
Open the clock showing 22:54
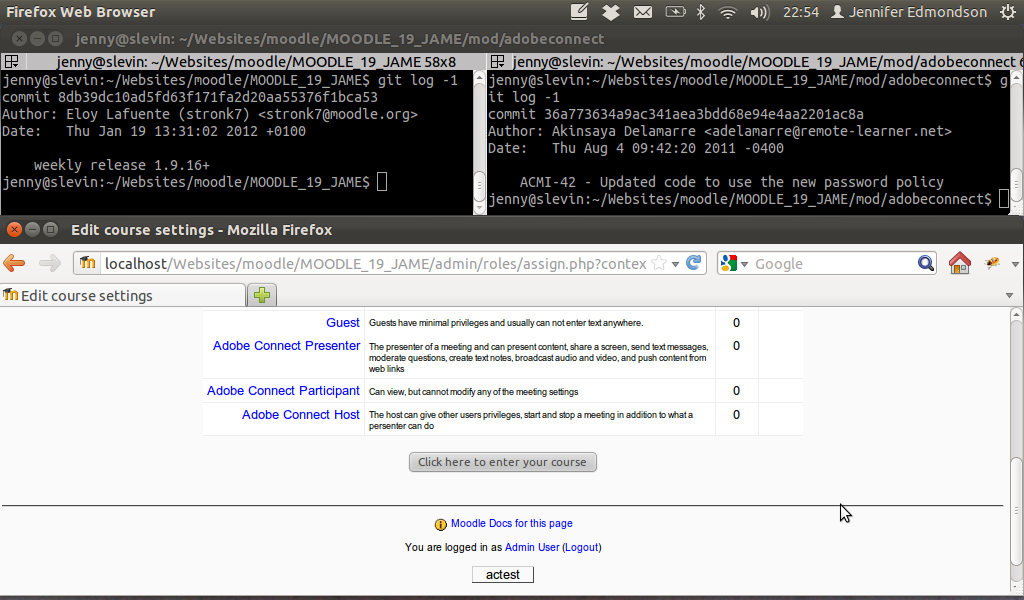point(801,12)
